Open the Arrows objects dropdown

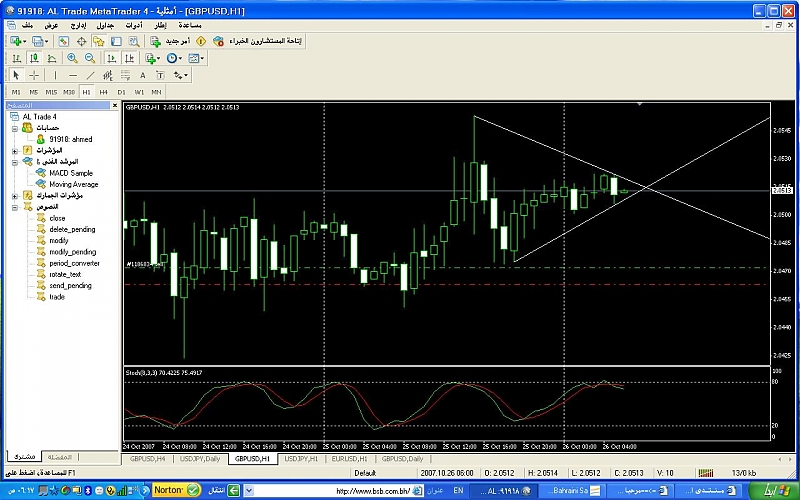point(181,75)
